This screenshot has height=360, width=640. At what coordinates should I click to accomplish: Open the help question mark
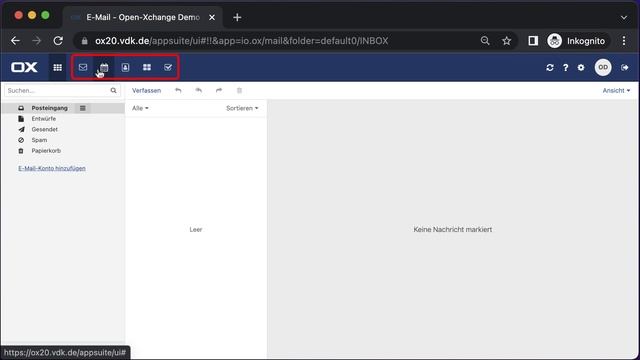(x=565, y=68)
